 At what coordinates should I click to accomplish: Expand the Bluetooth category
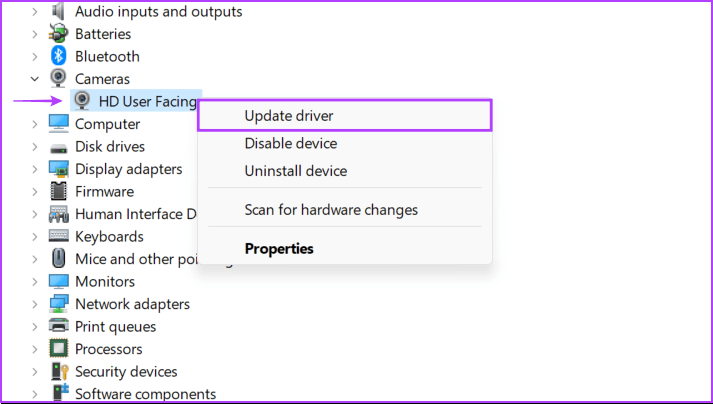[x=35, y=56]
